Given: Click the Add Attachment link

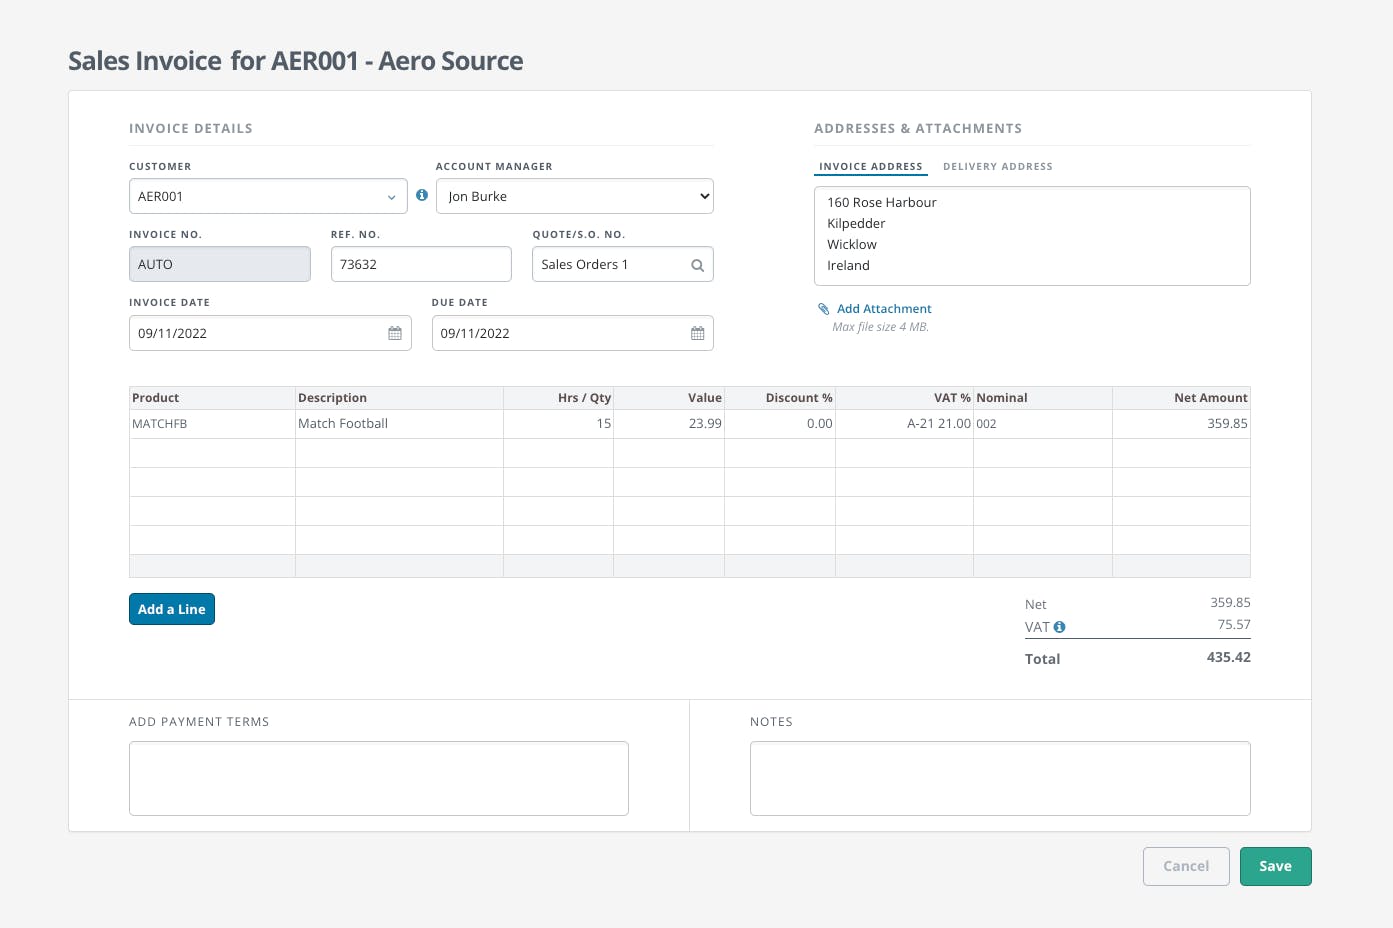Looking at the screenshot, I should coord(884,309).
